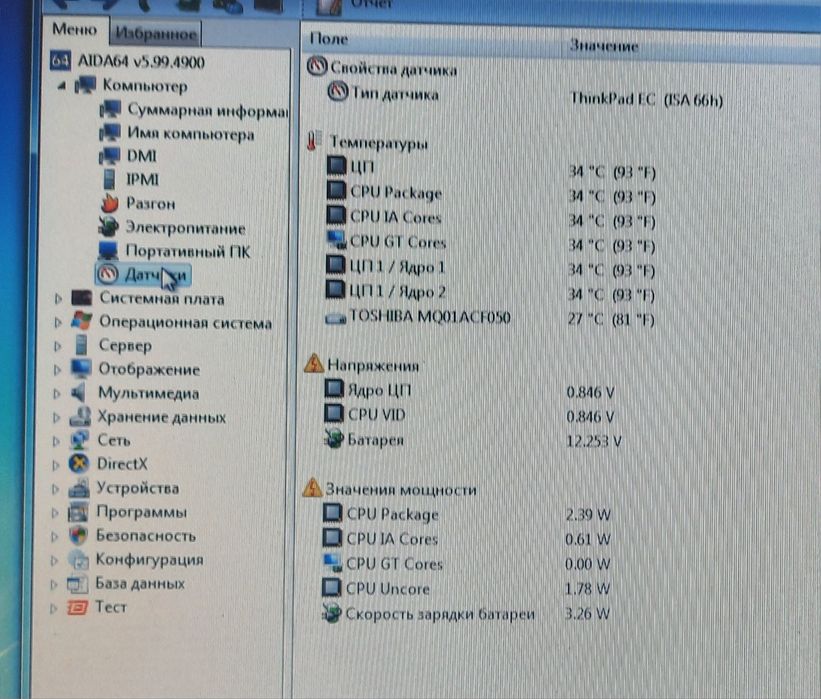Select the Свойства датчика group heading

click(393, 69)
